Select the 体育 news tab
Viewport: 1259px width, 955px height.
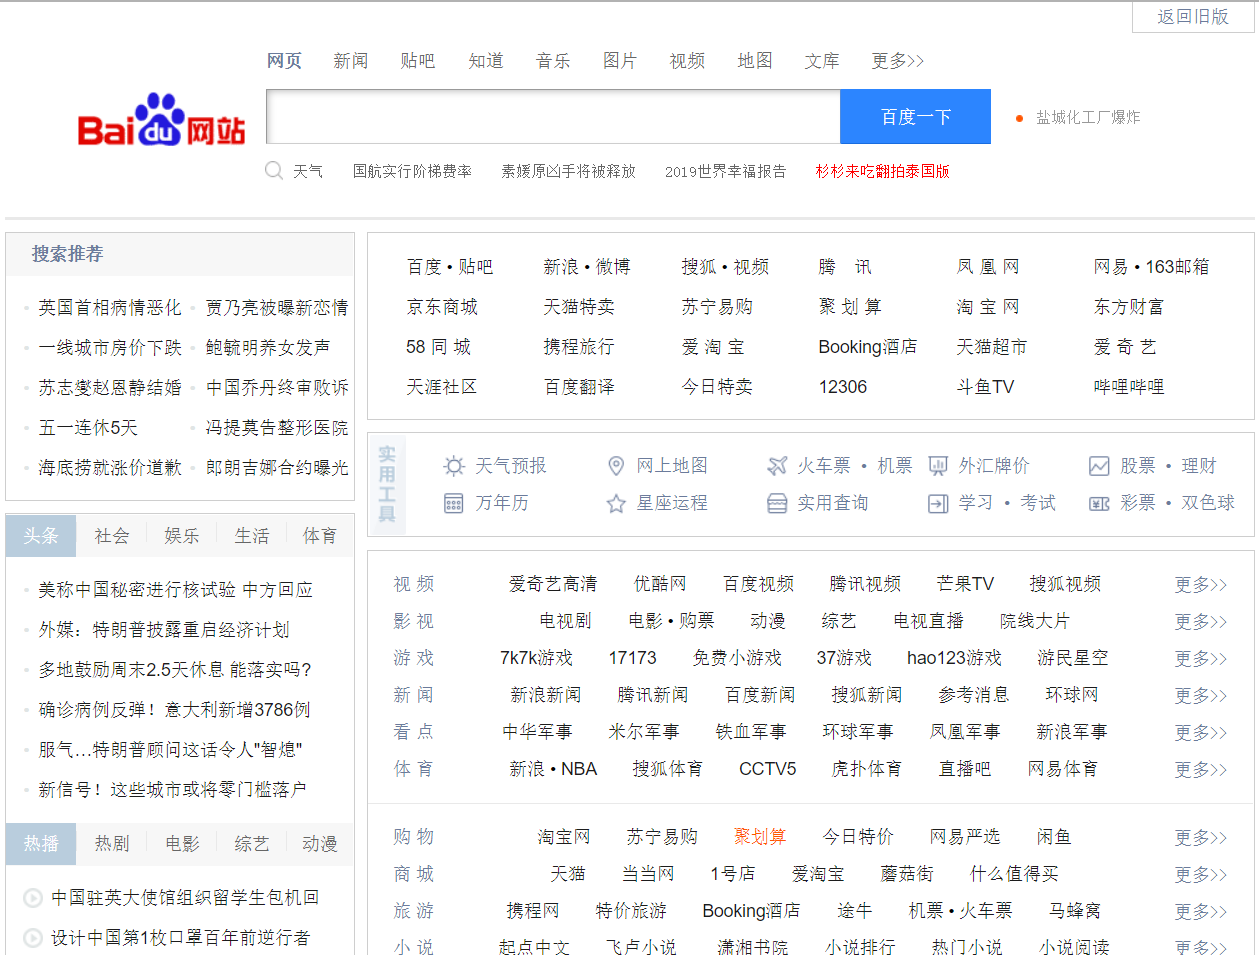tap(320, 536)
